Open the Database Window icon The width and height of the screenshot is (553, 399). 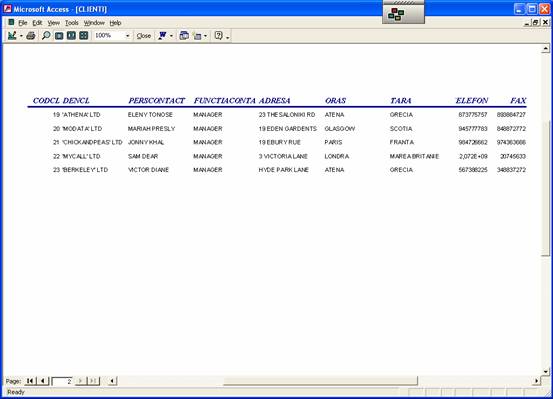coord(184,35)
